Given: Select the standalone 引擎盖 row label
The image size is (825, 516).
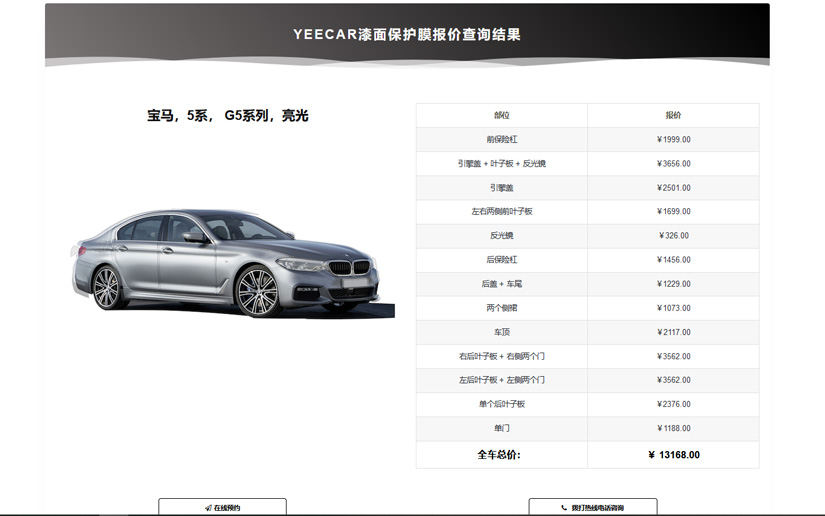Looking at the screenshot, I should 502,188.
